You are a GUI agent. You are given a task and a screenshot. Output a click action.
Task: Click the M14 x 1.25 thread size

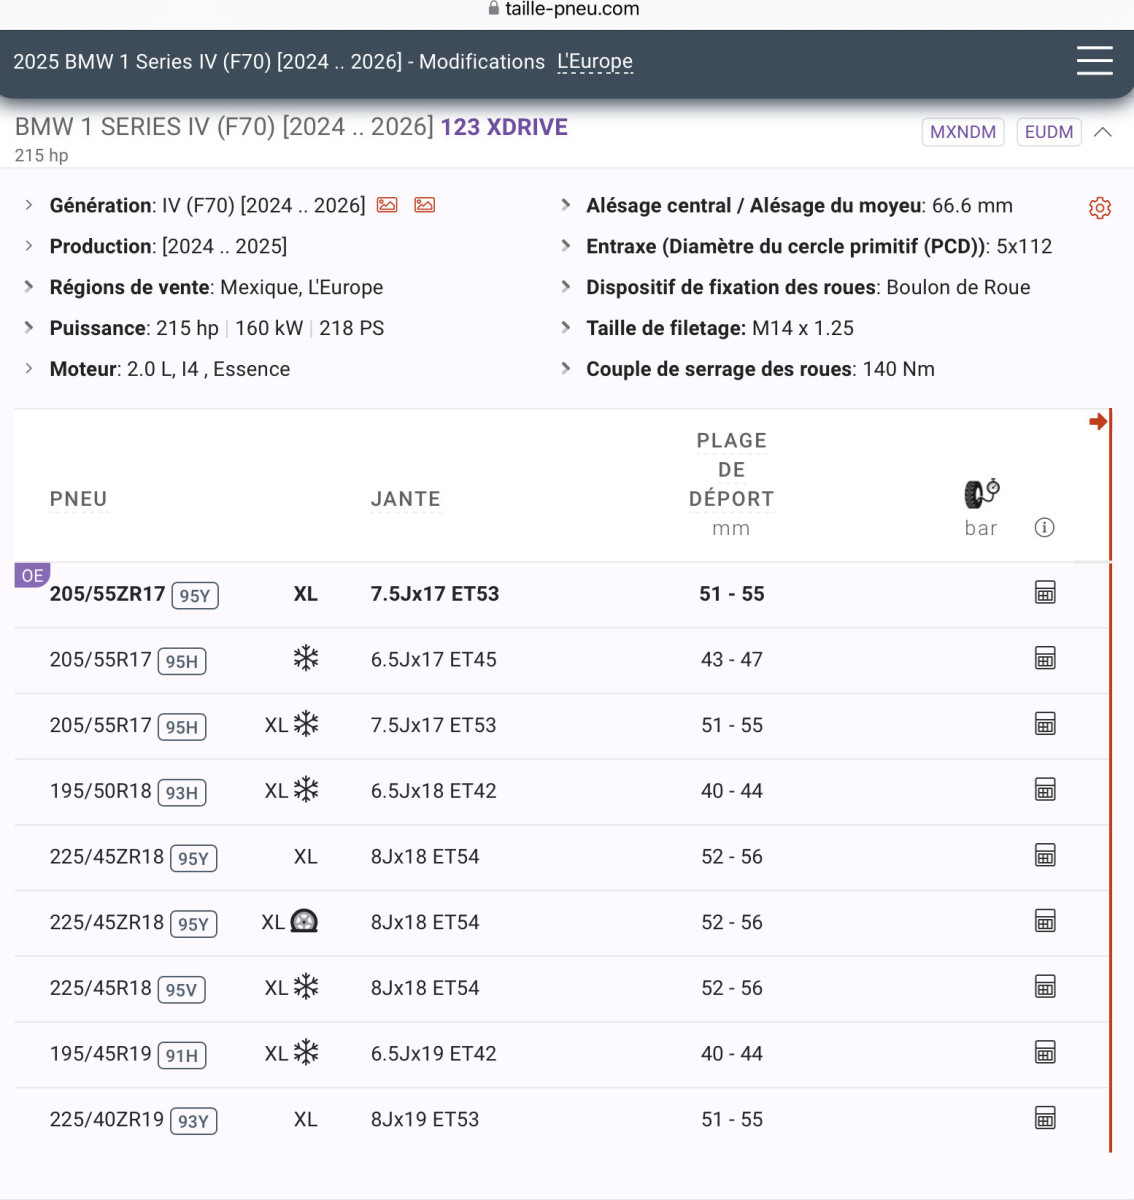[803, 328]
